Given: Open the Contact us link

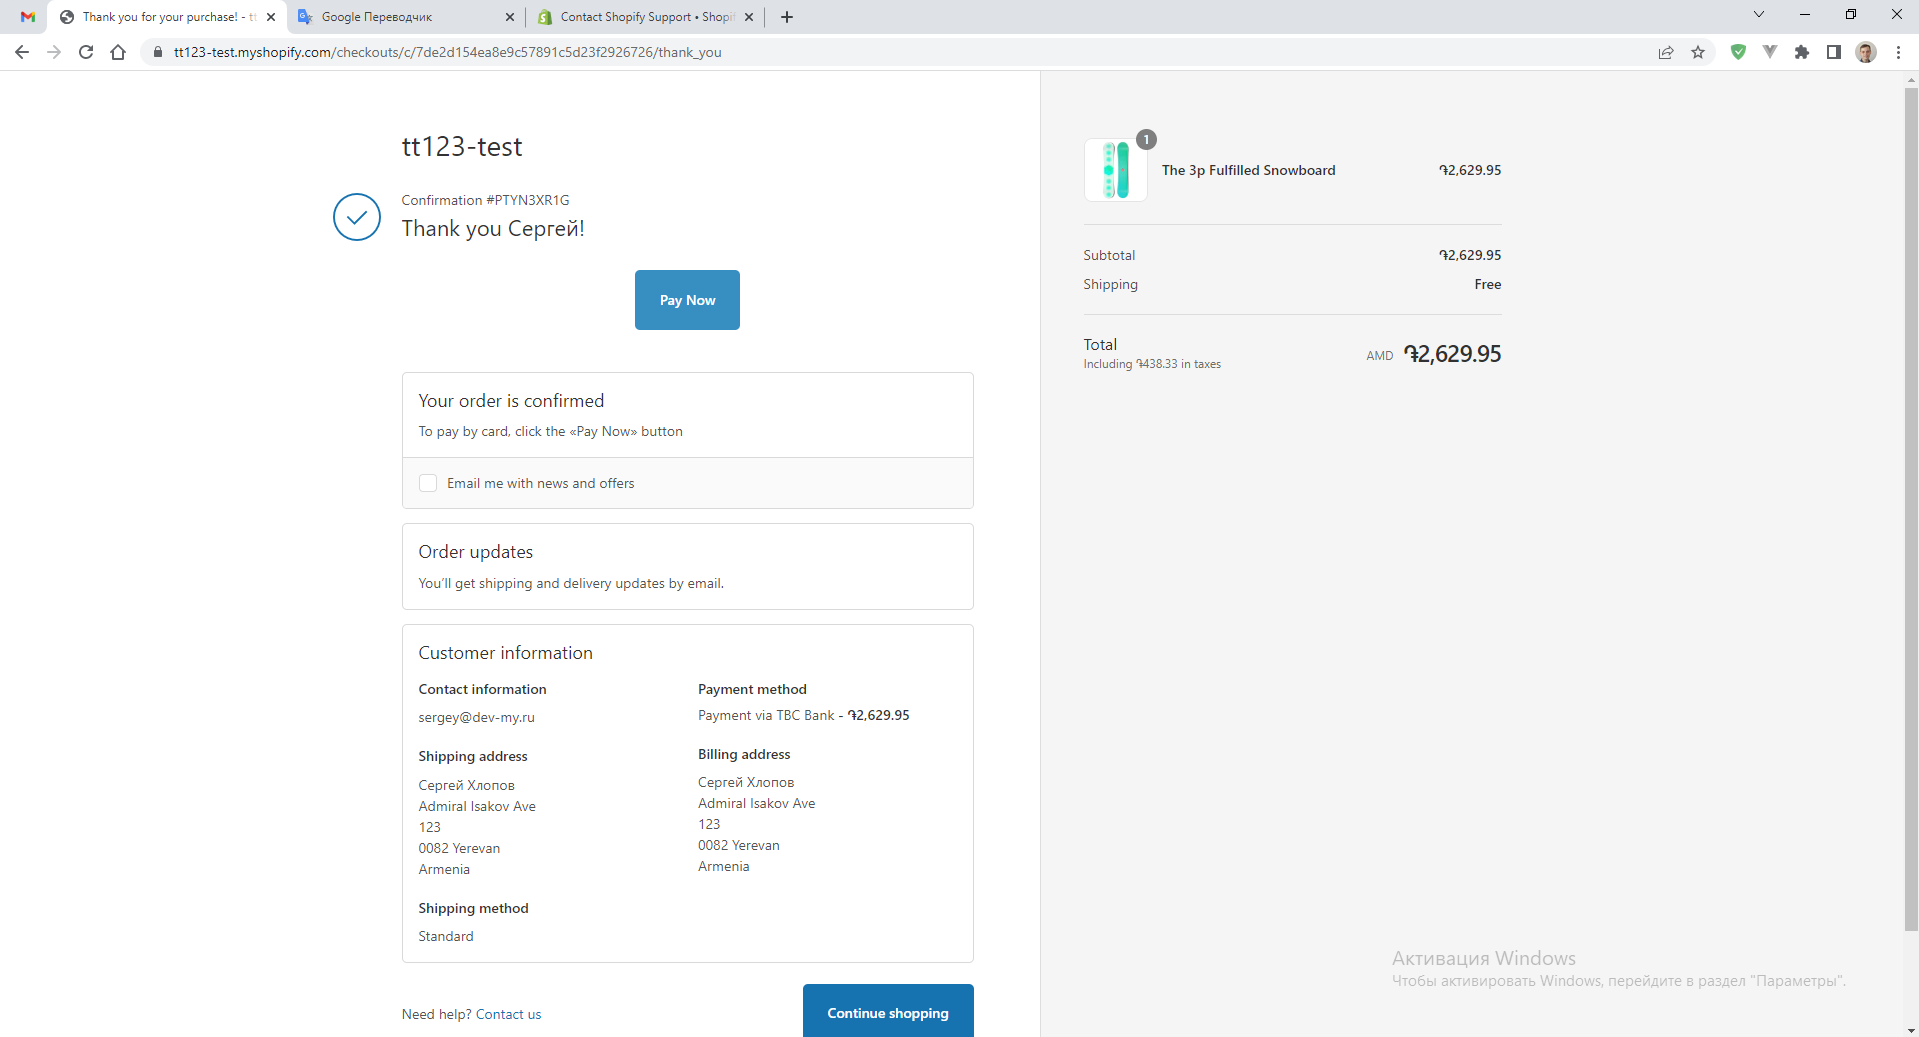Looking at the screenshot, I should [x=508, y=1014].
